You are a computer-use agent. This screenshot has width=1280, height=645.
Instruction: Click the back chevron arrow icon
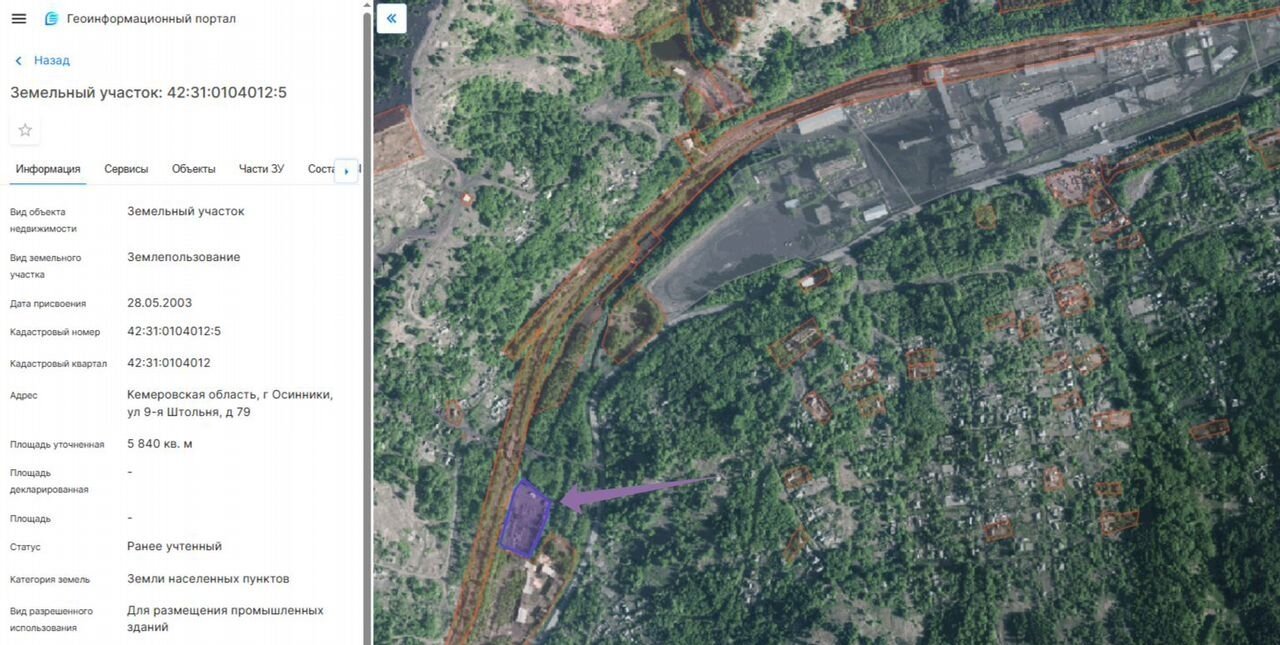18,61
